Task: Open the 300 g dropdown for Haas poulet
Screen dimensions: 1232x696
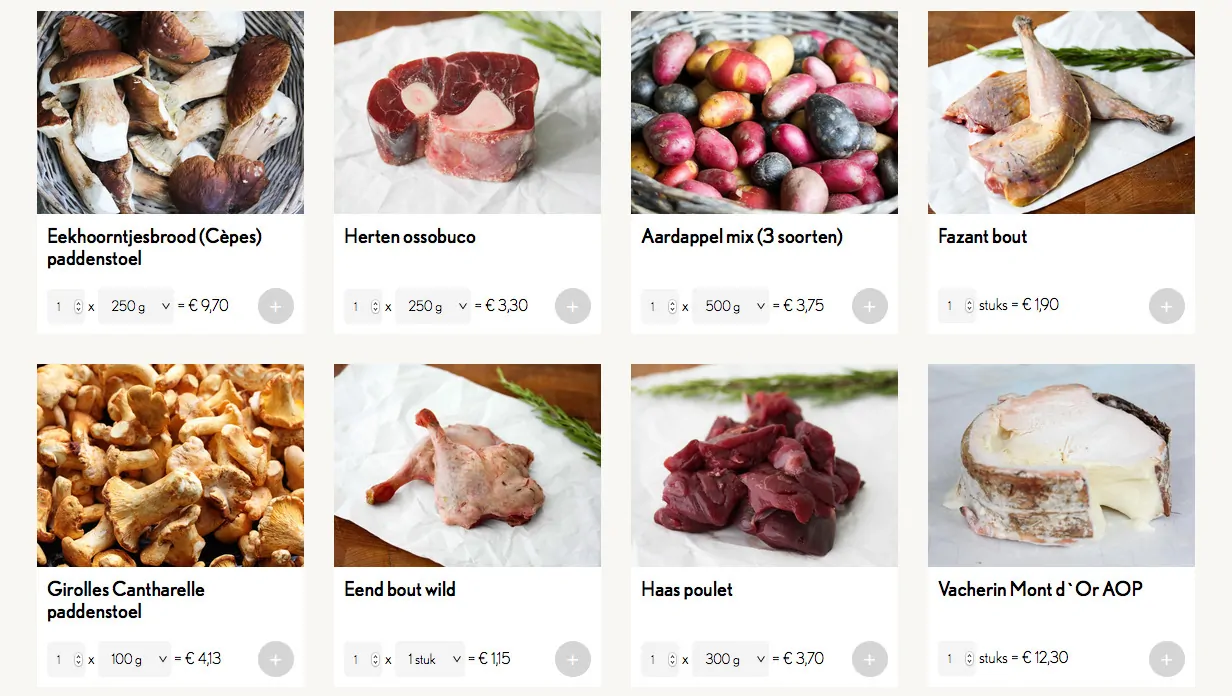Action: pos(730,659)
